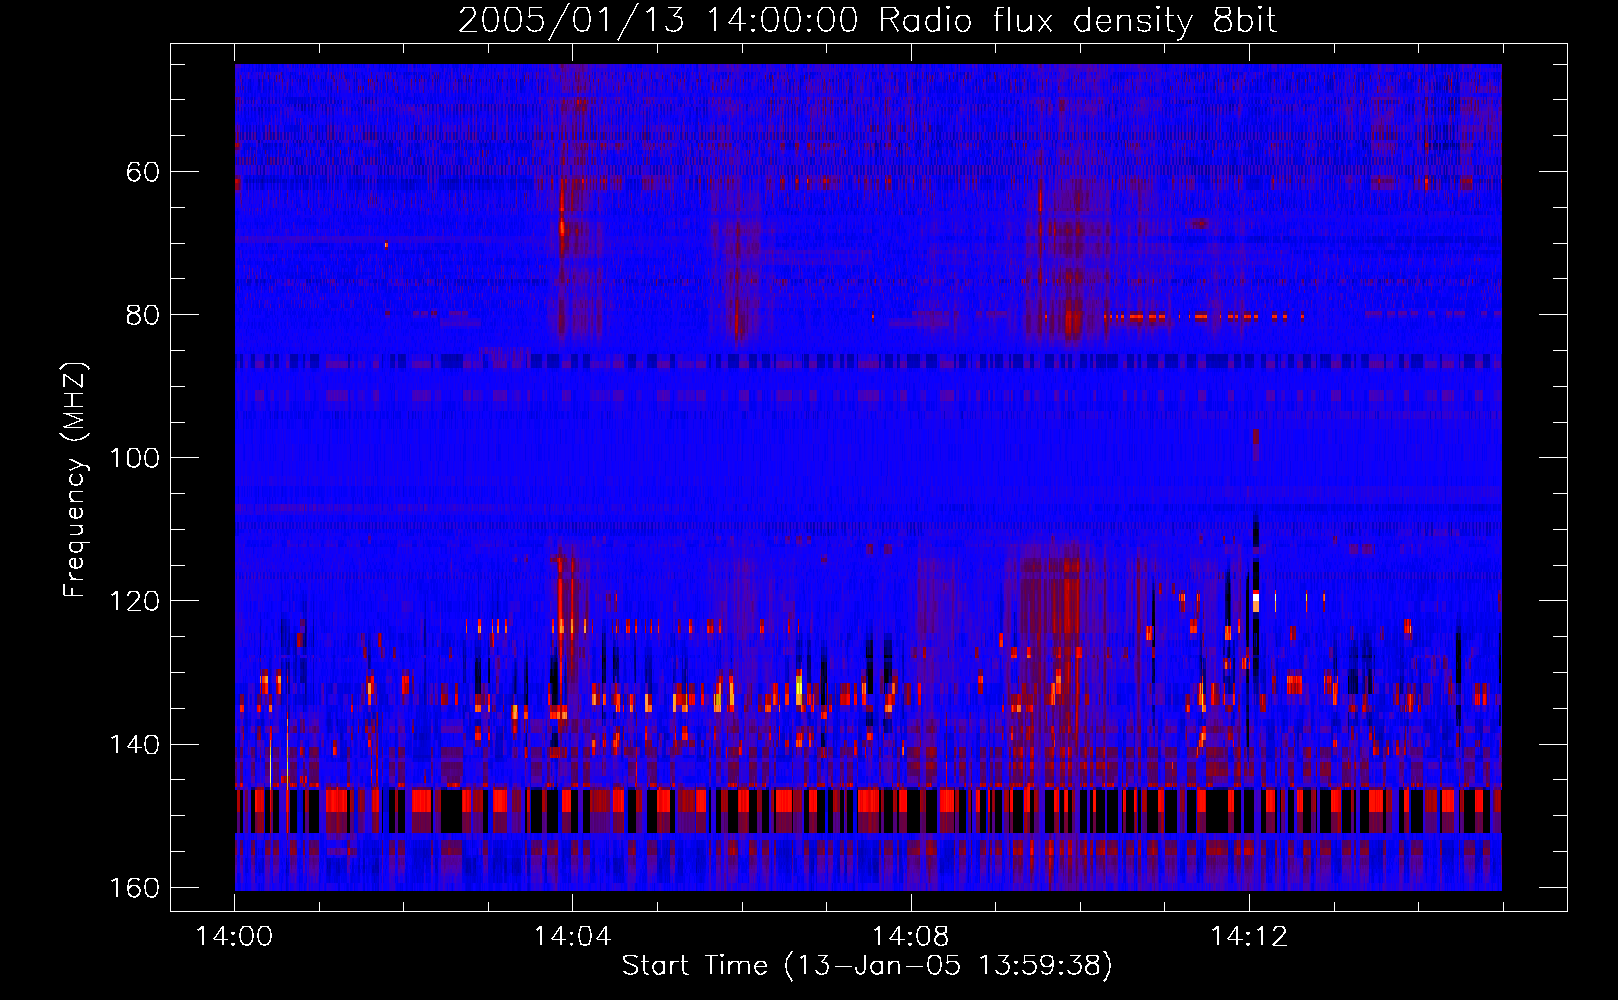
Task: Click the 14:08 time tick label
Action: point(910,937)
